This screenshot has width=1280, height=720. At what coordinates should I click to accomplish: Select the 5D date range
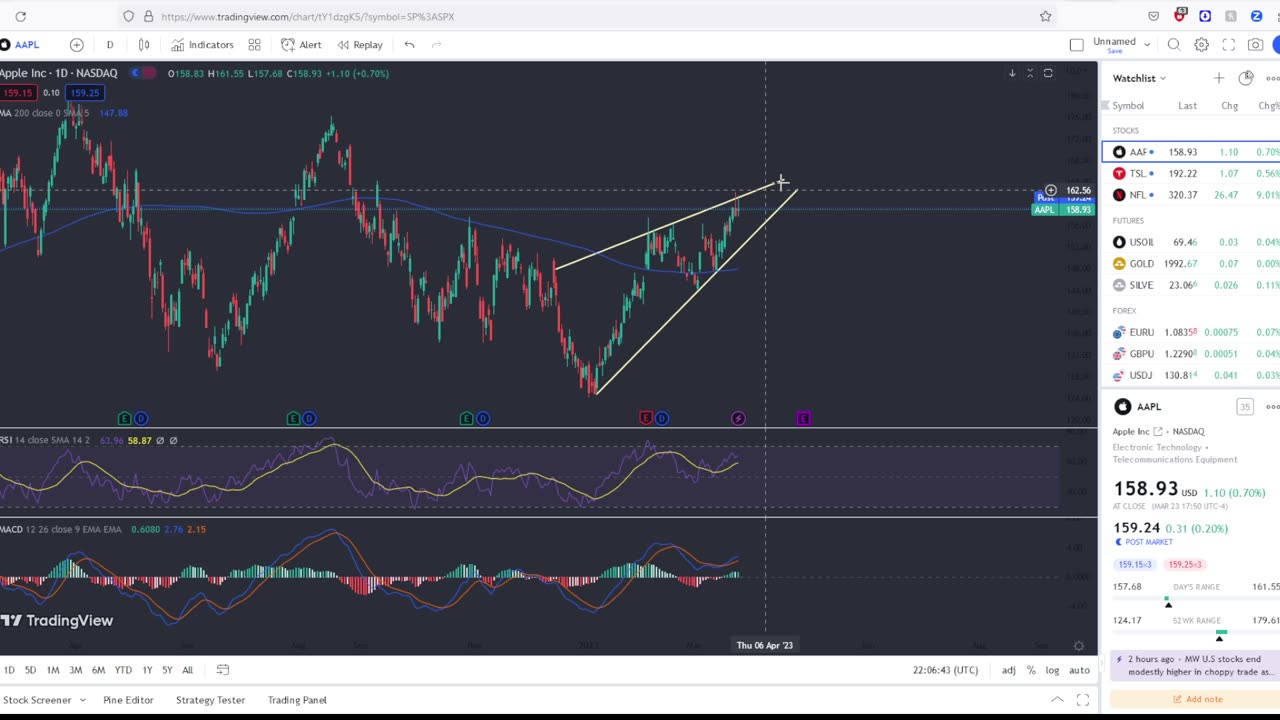30,670
